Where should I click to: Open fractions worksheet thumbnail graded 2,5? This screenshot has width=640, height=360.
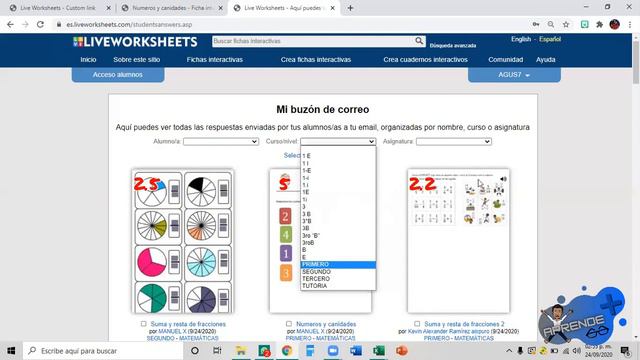click(182, 241)
